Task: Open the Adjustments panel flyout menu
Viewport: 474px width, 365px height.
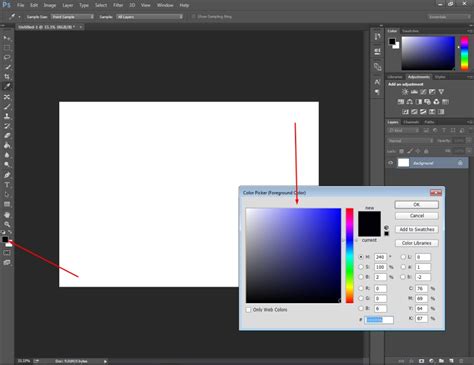Action: [469, 77]
